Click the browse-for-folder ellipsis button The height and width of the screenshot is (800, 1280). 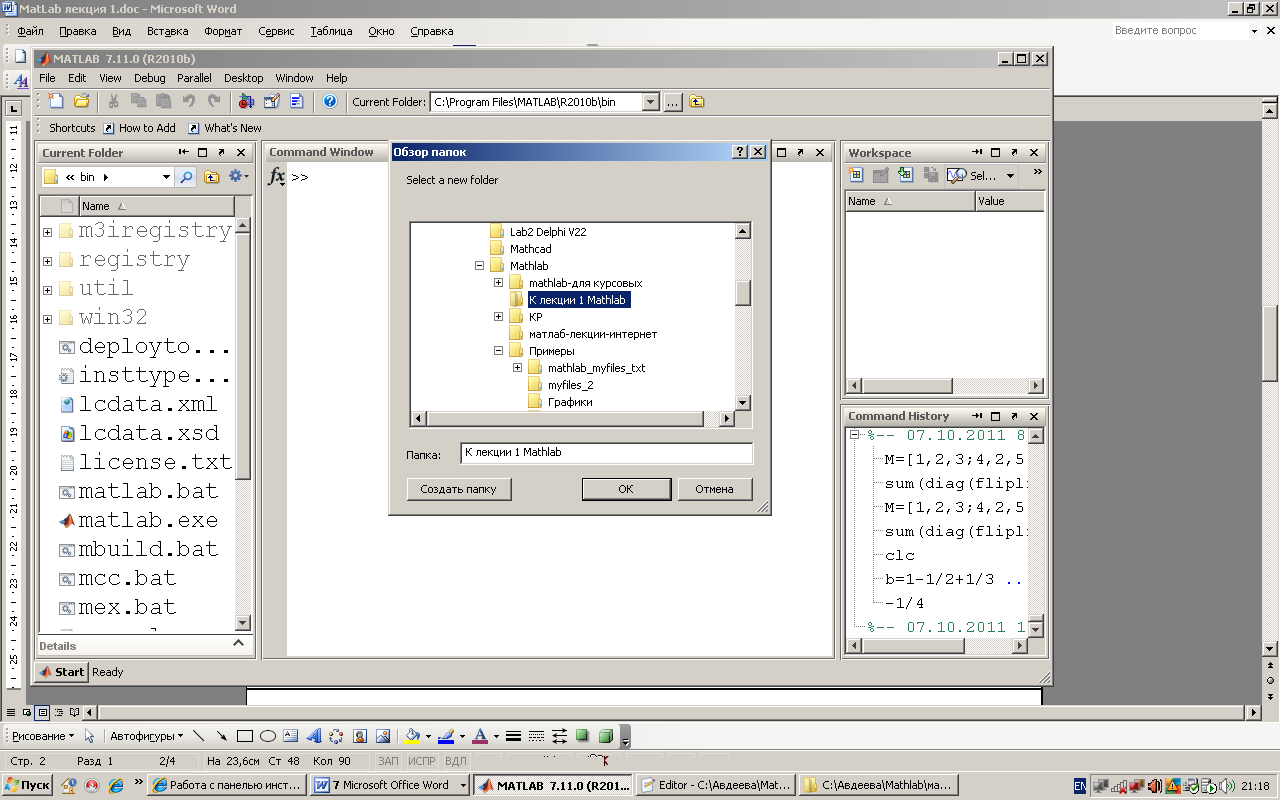pyautogui.click(x=673, y=102)
